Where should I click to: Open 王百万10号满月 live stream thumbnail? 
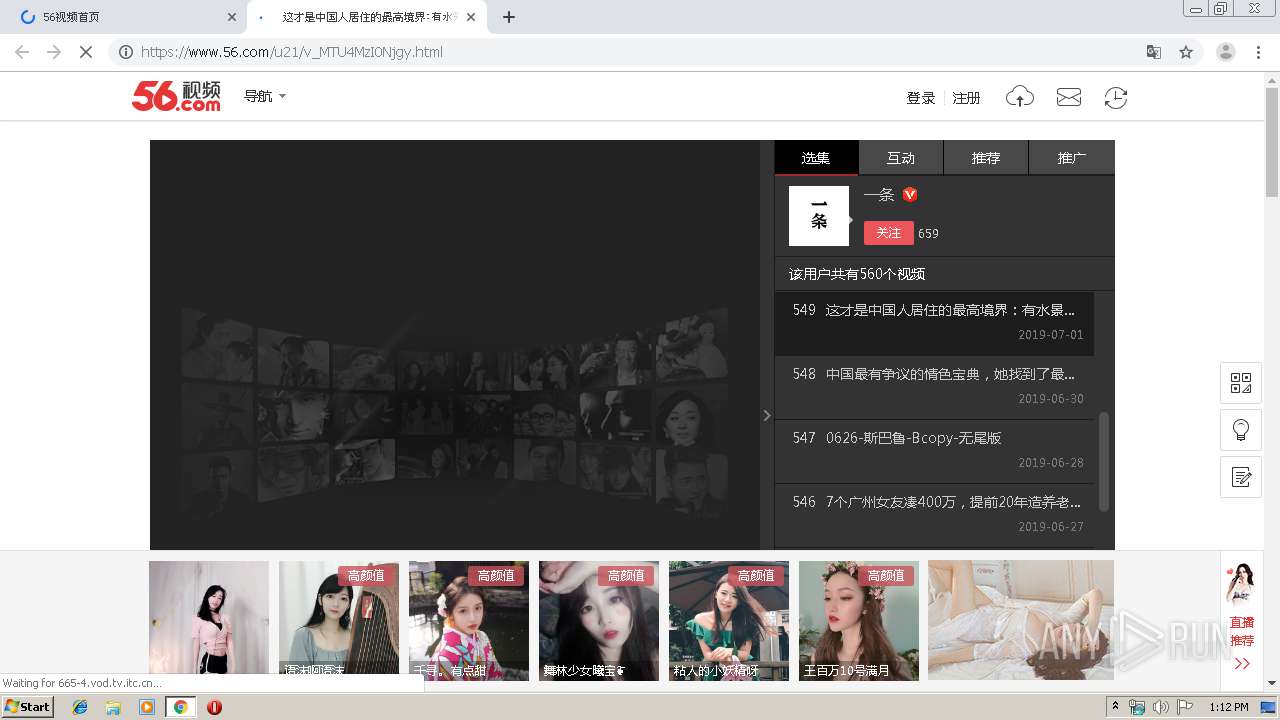coord(859,620)
